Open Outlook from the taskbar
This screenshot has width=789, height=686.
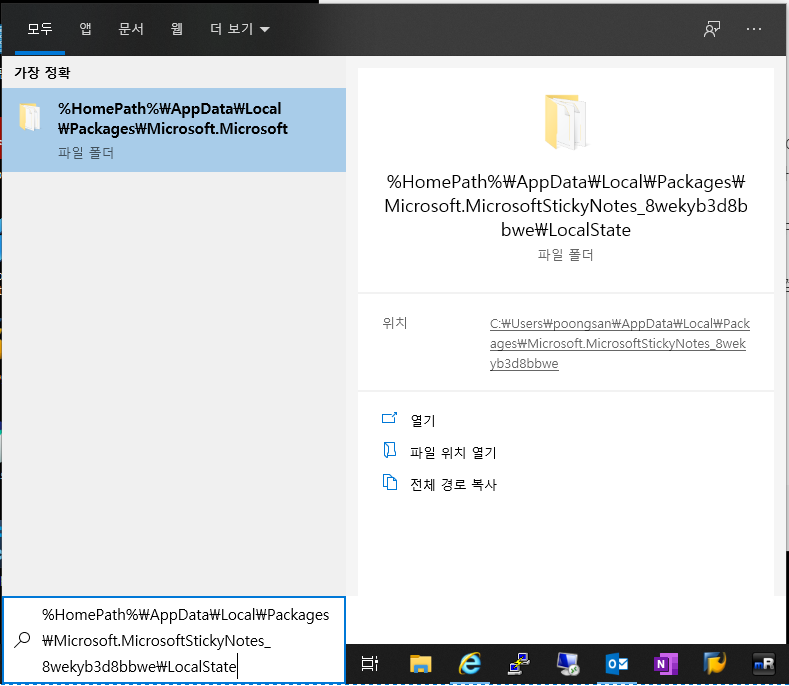pyautogui.click(x=616, y=664)
